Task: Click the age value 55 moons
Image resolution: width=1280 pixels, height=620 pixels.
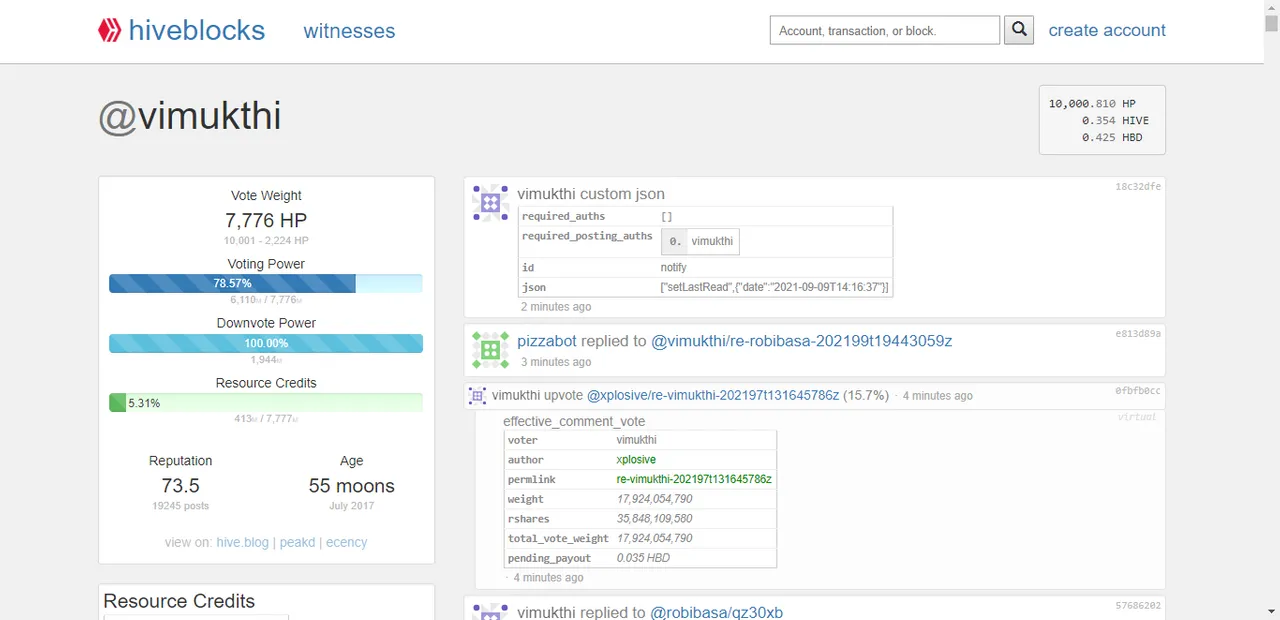Action: click(351, 486)
